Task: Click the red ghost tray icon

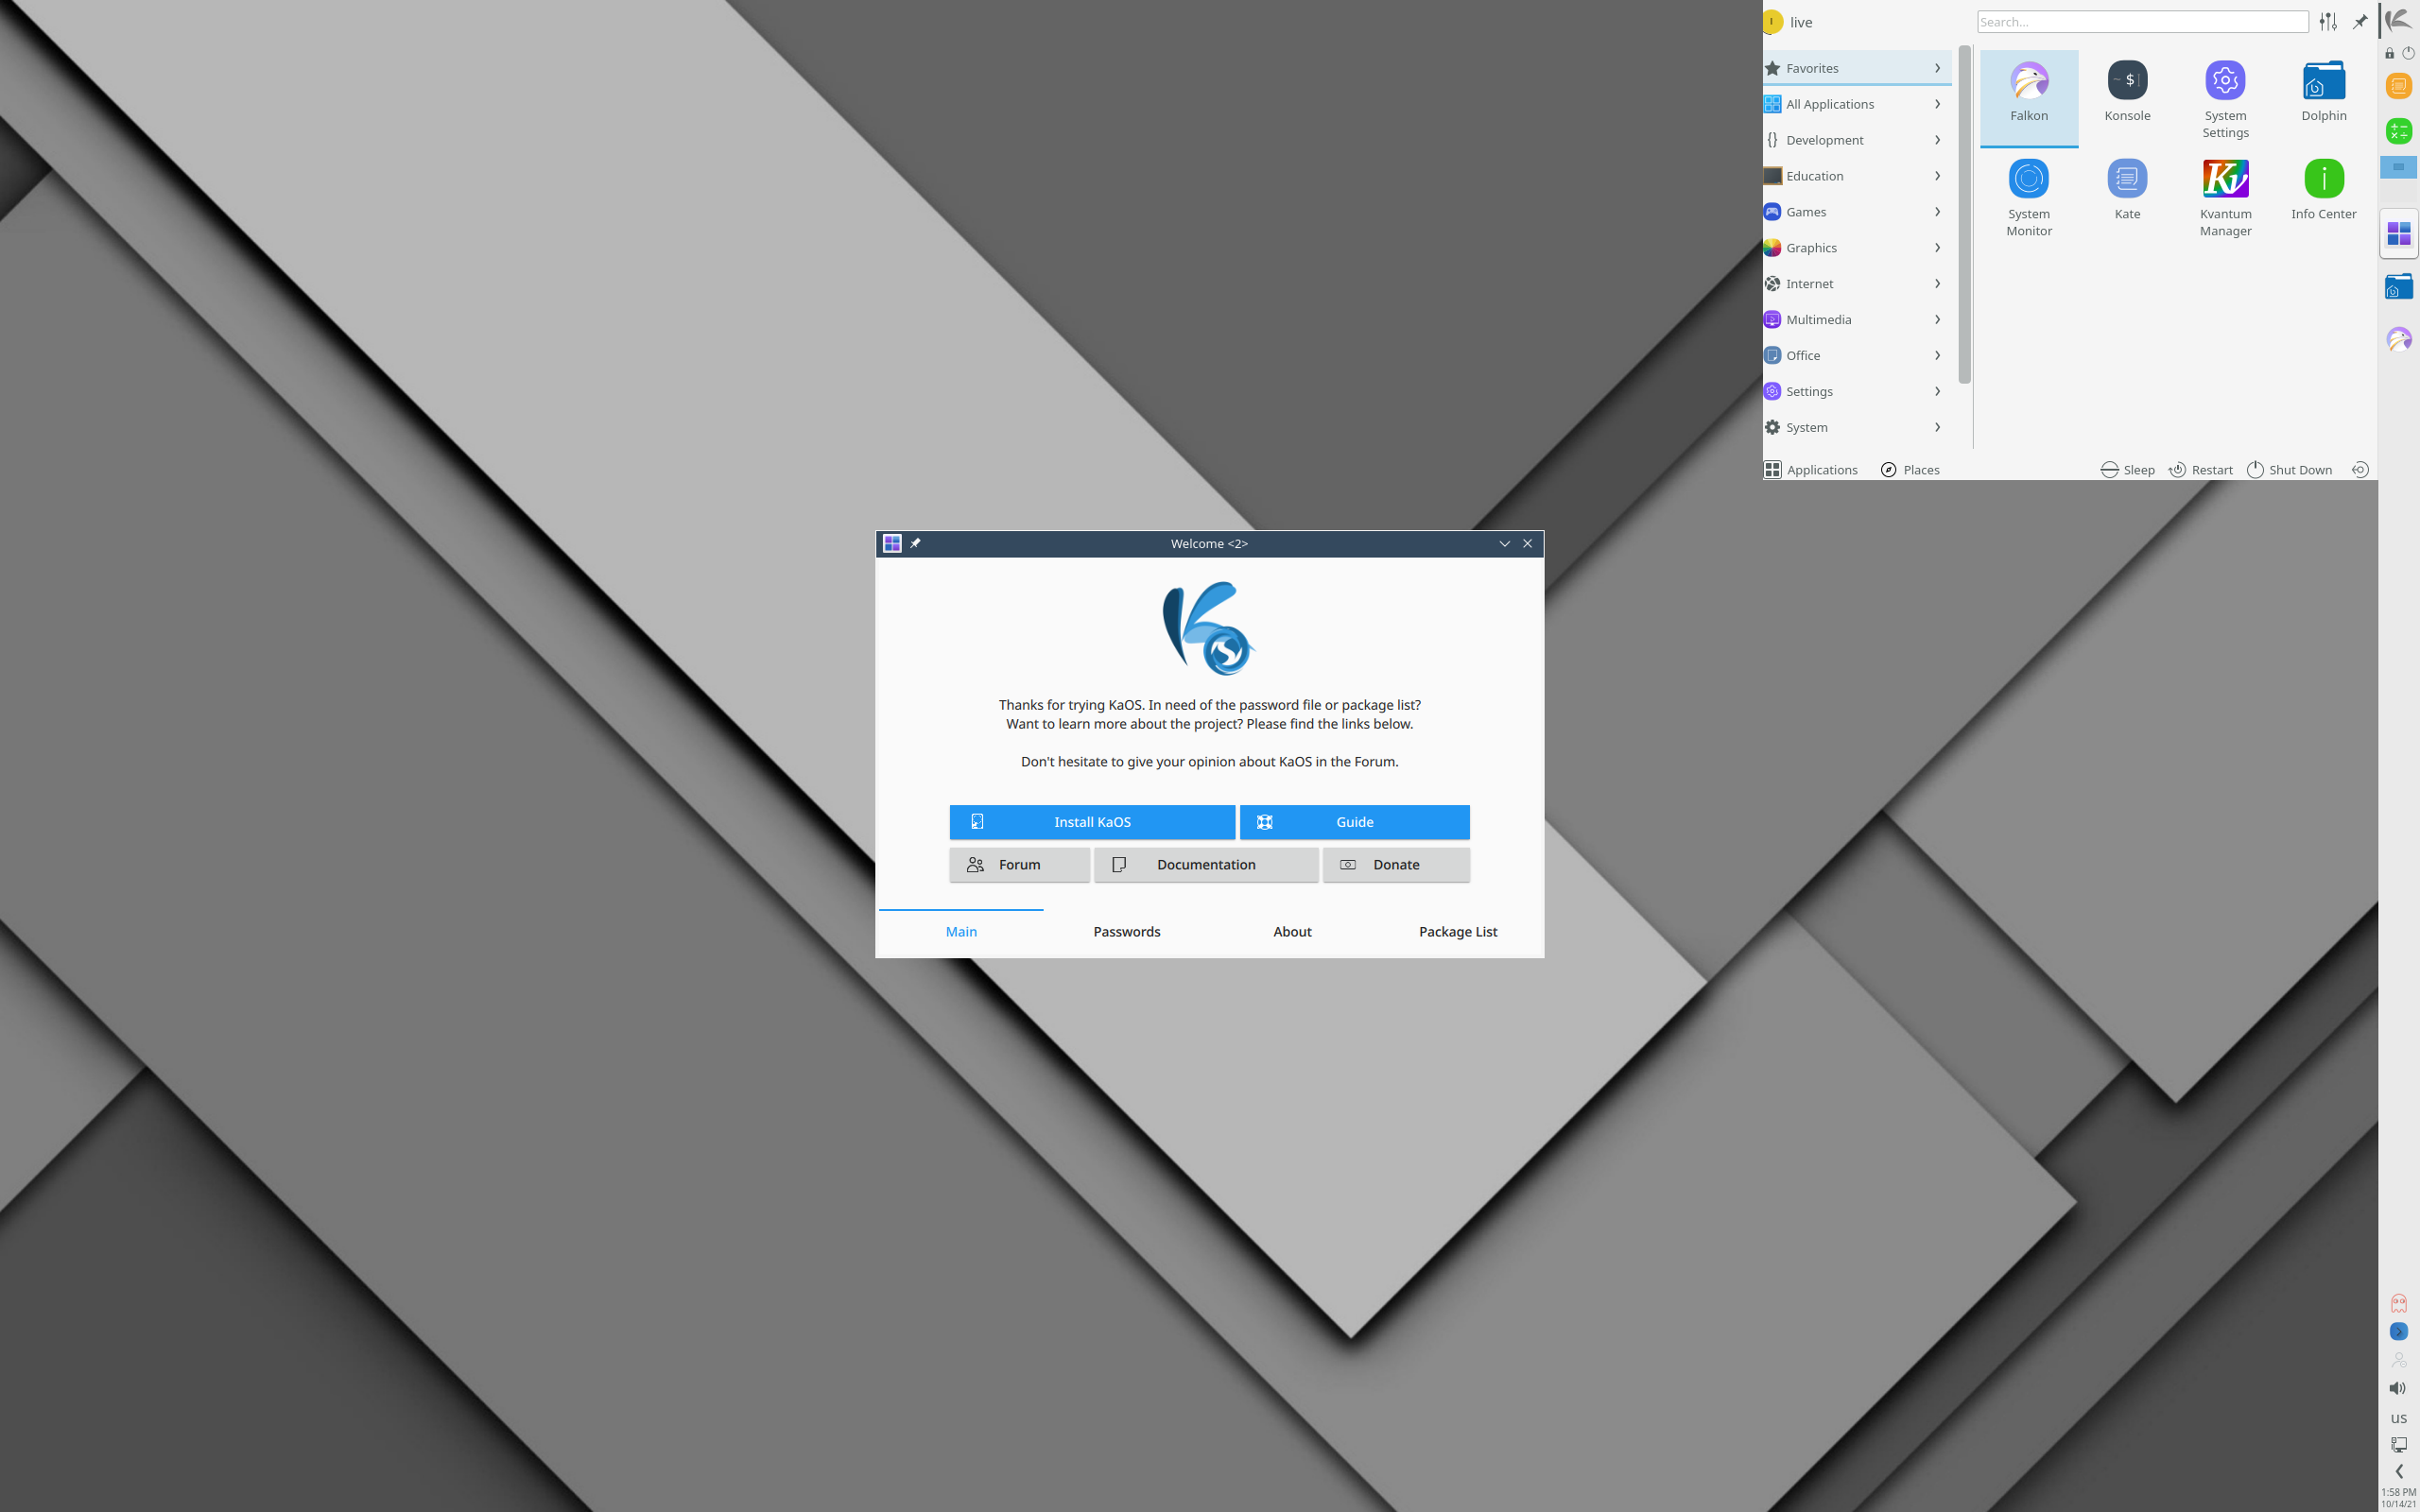Action: [x=2398, y=1303]
